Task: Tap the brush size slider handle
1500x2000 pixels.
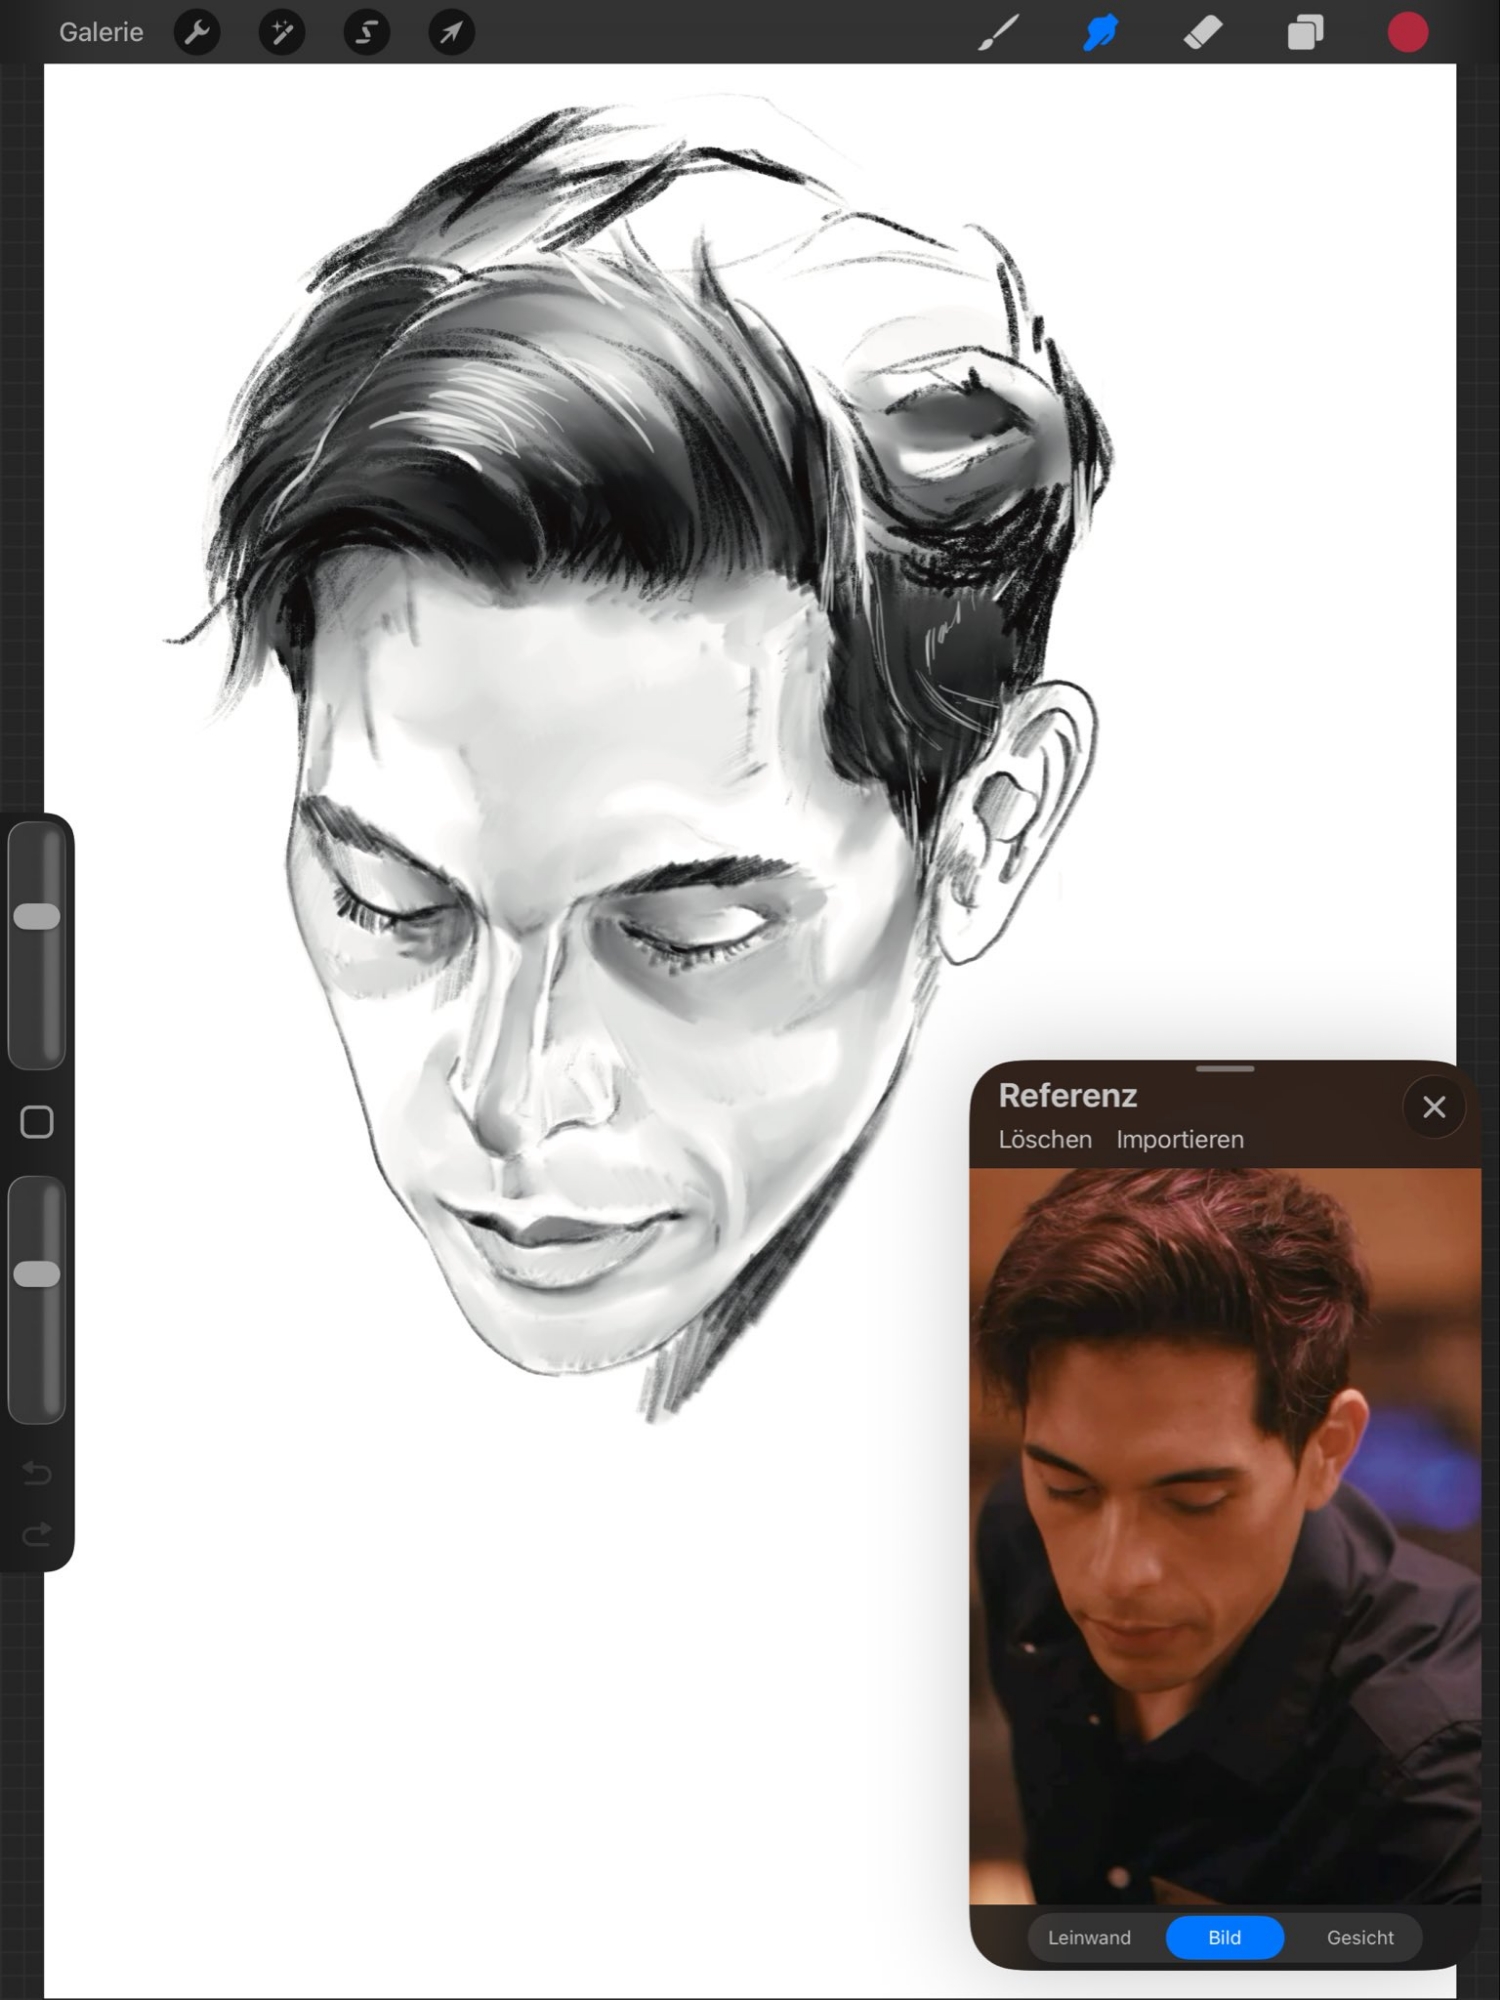Action: pyautogui.click(x=37, y=916)
